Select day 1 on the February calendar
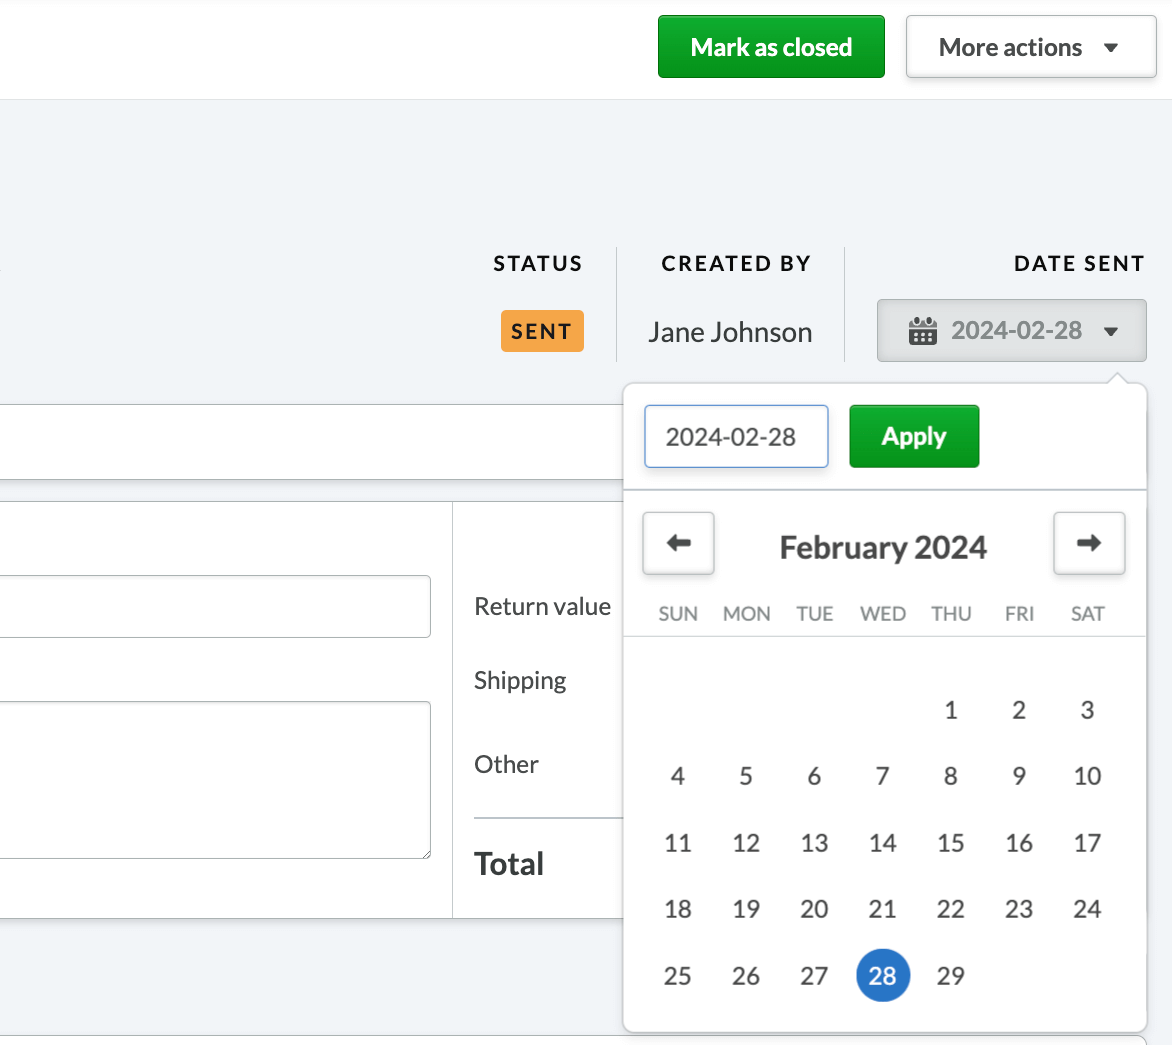This screenshot has height=1045, width=1172. (950, 710)
